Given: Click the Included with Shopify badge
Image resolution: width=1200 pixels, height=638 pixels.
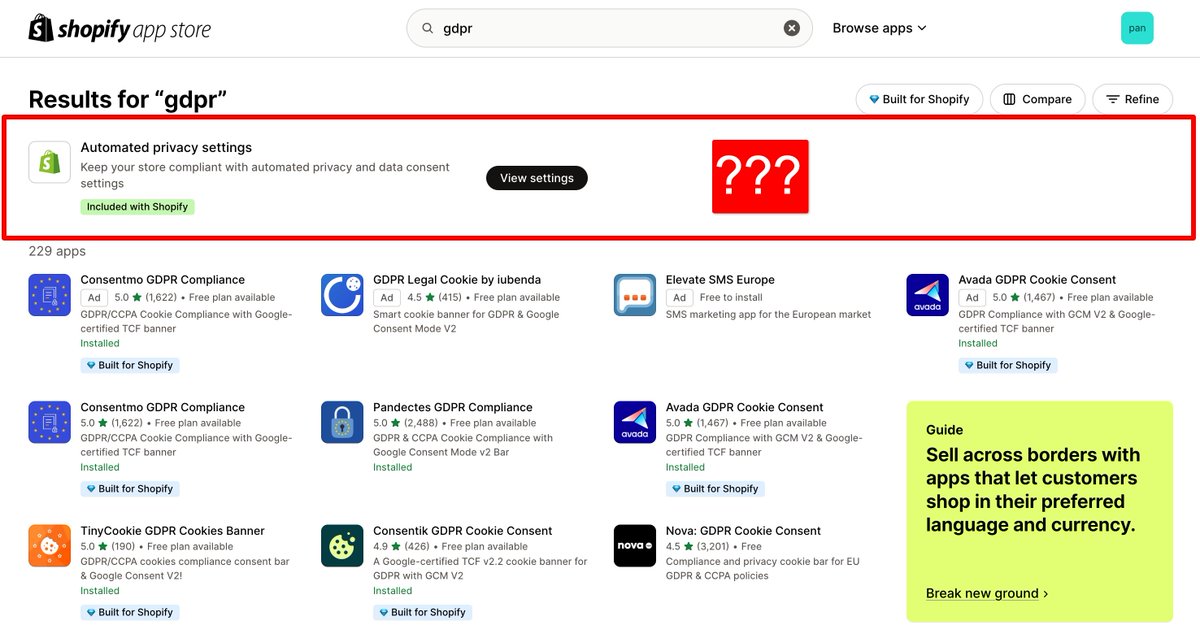Looking at the screenshot, I should 137,207.
